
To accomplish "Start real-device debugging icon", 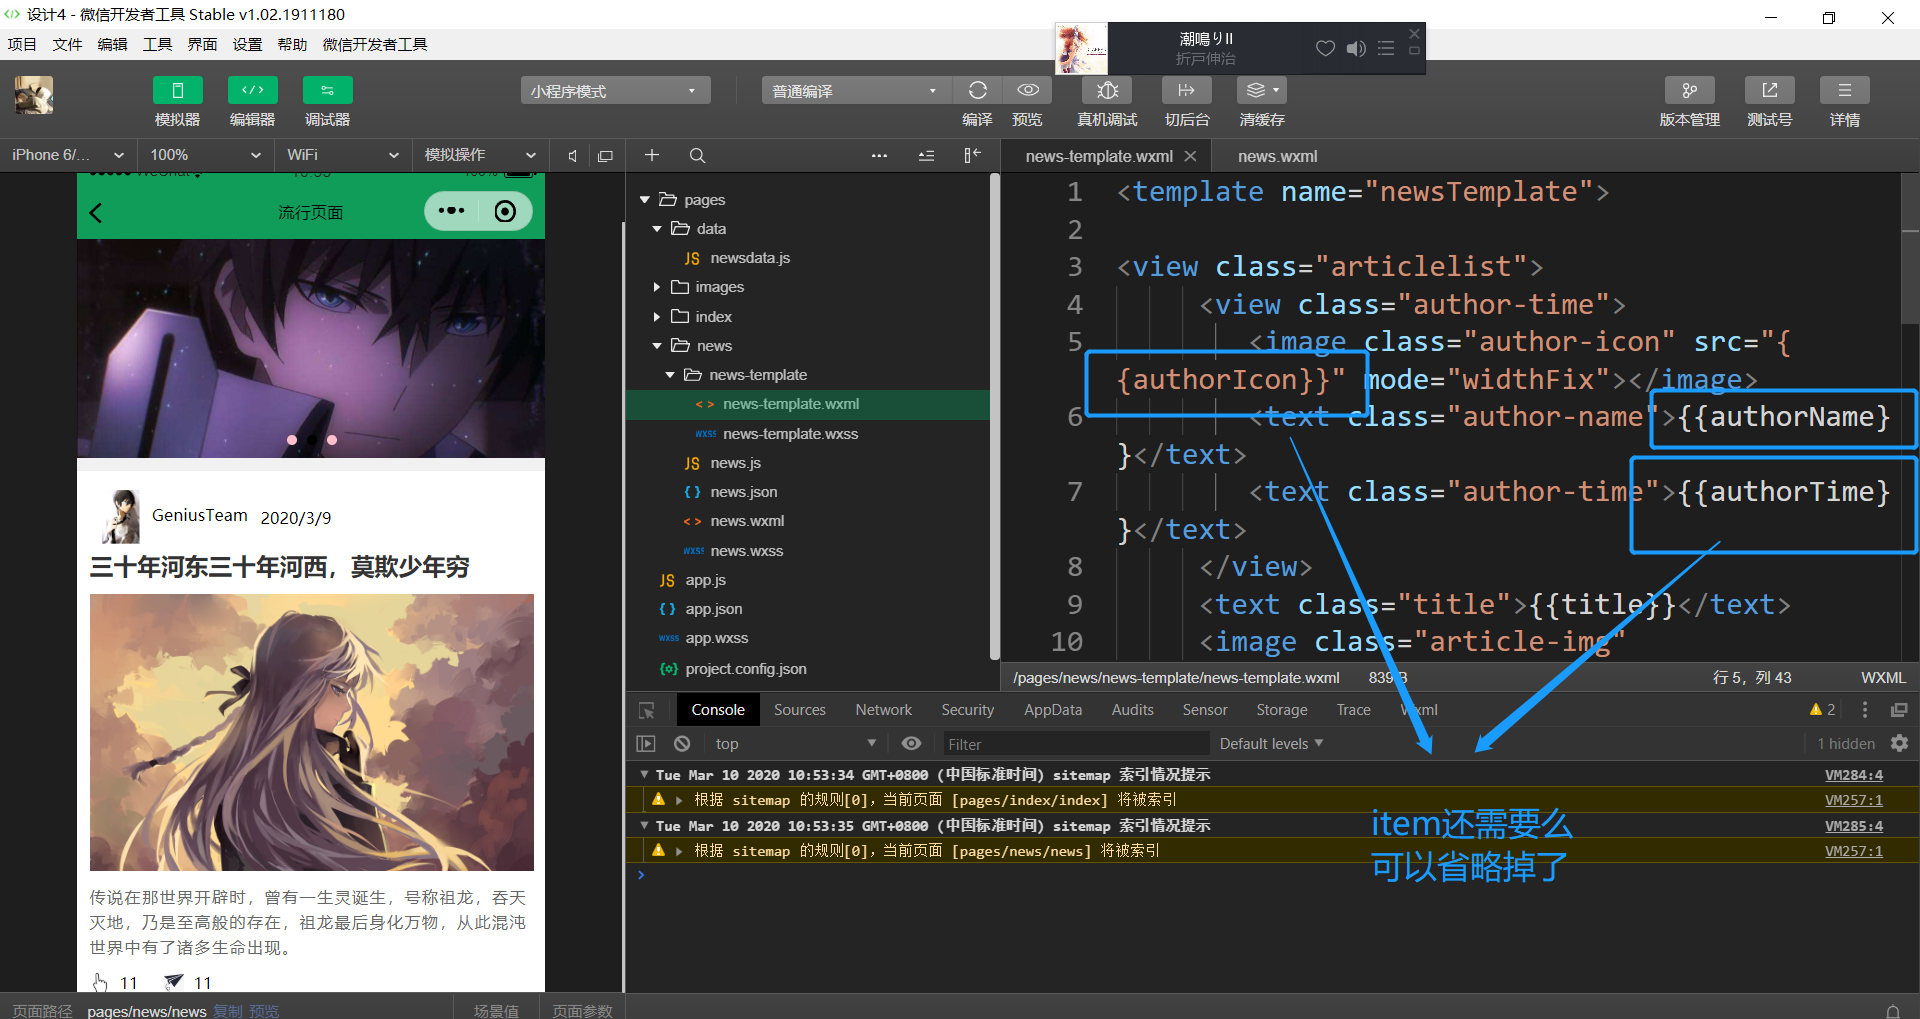I will pos(1107,90).
